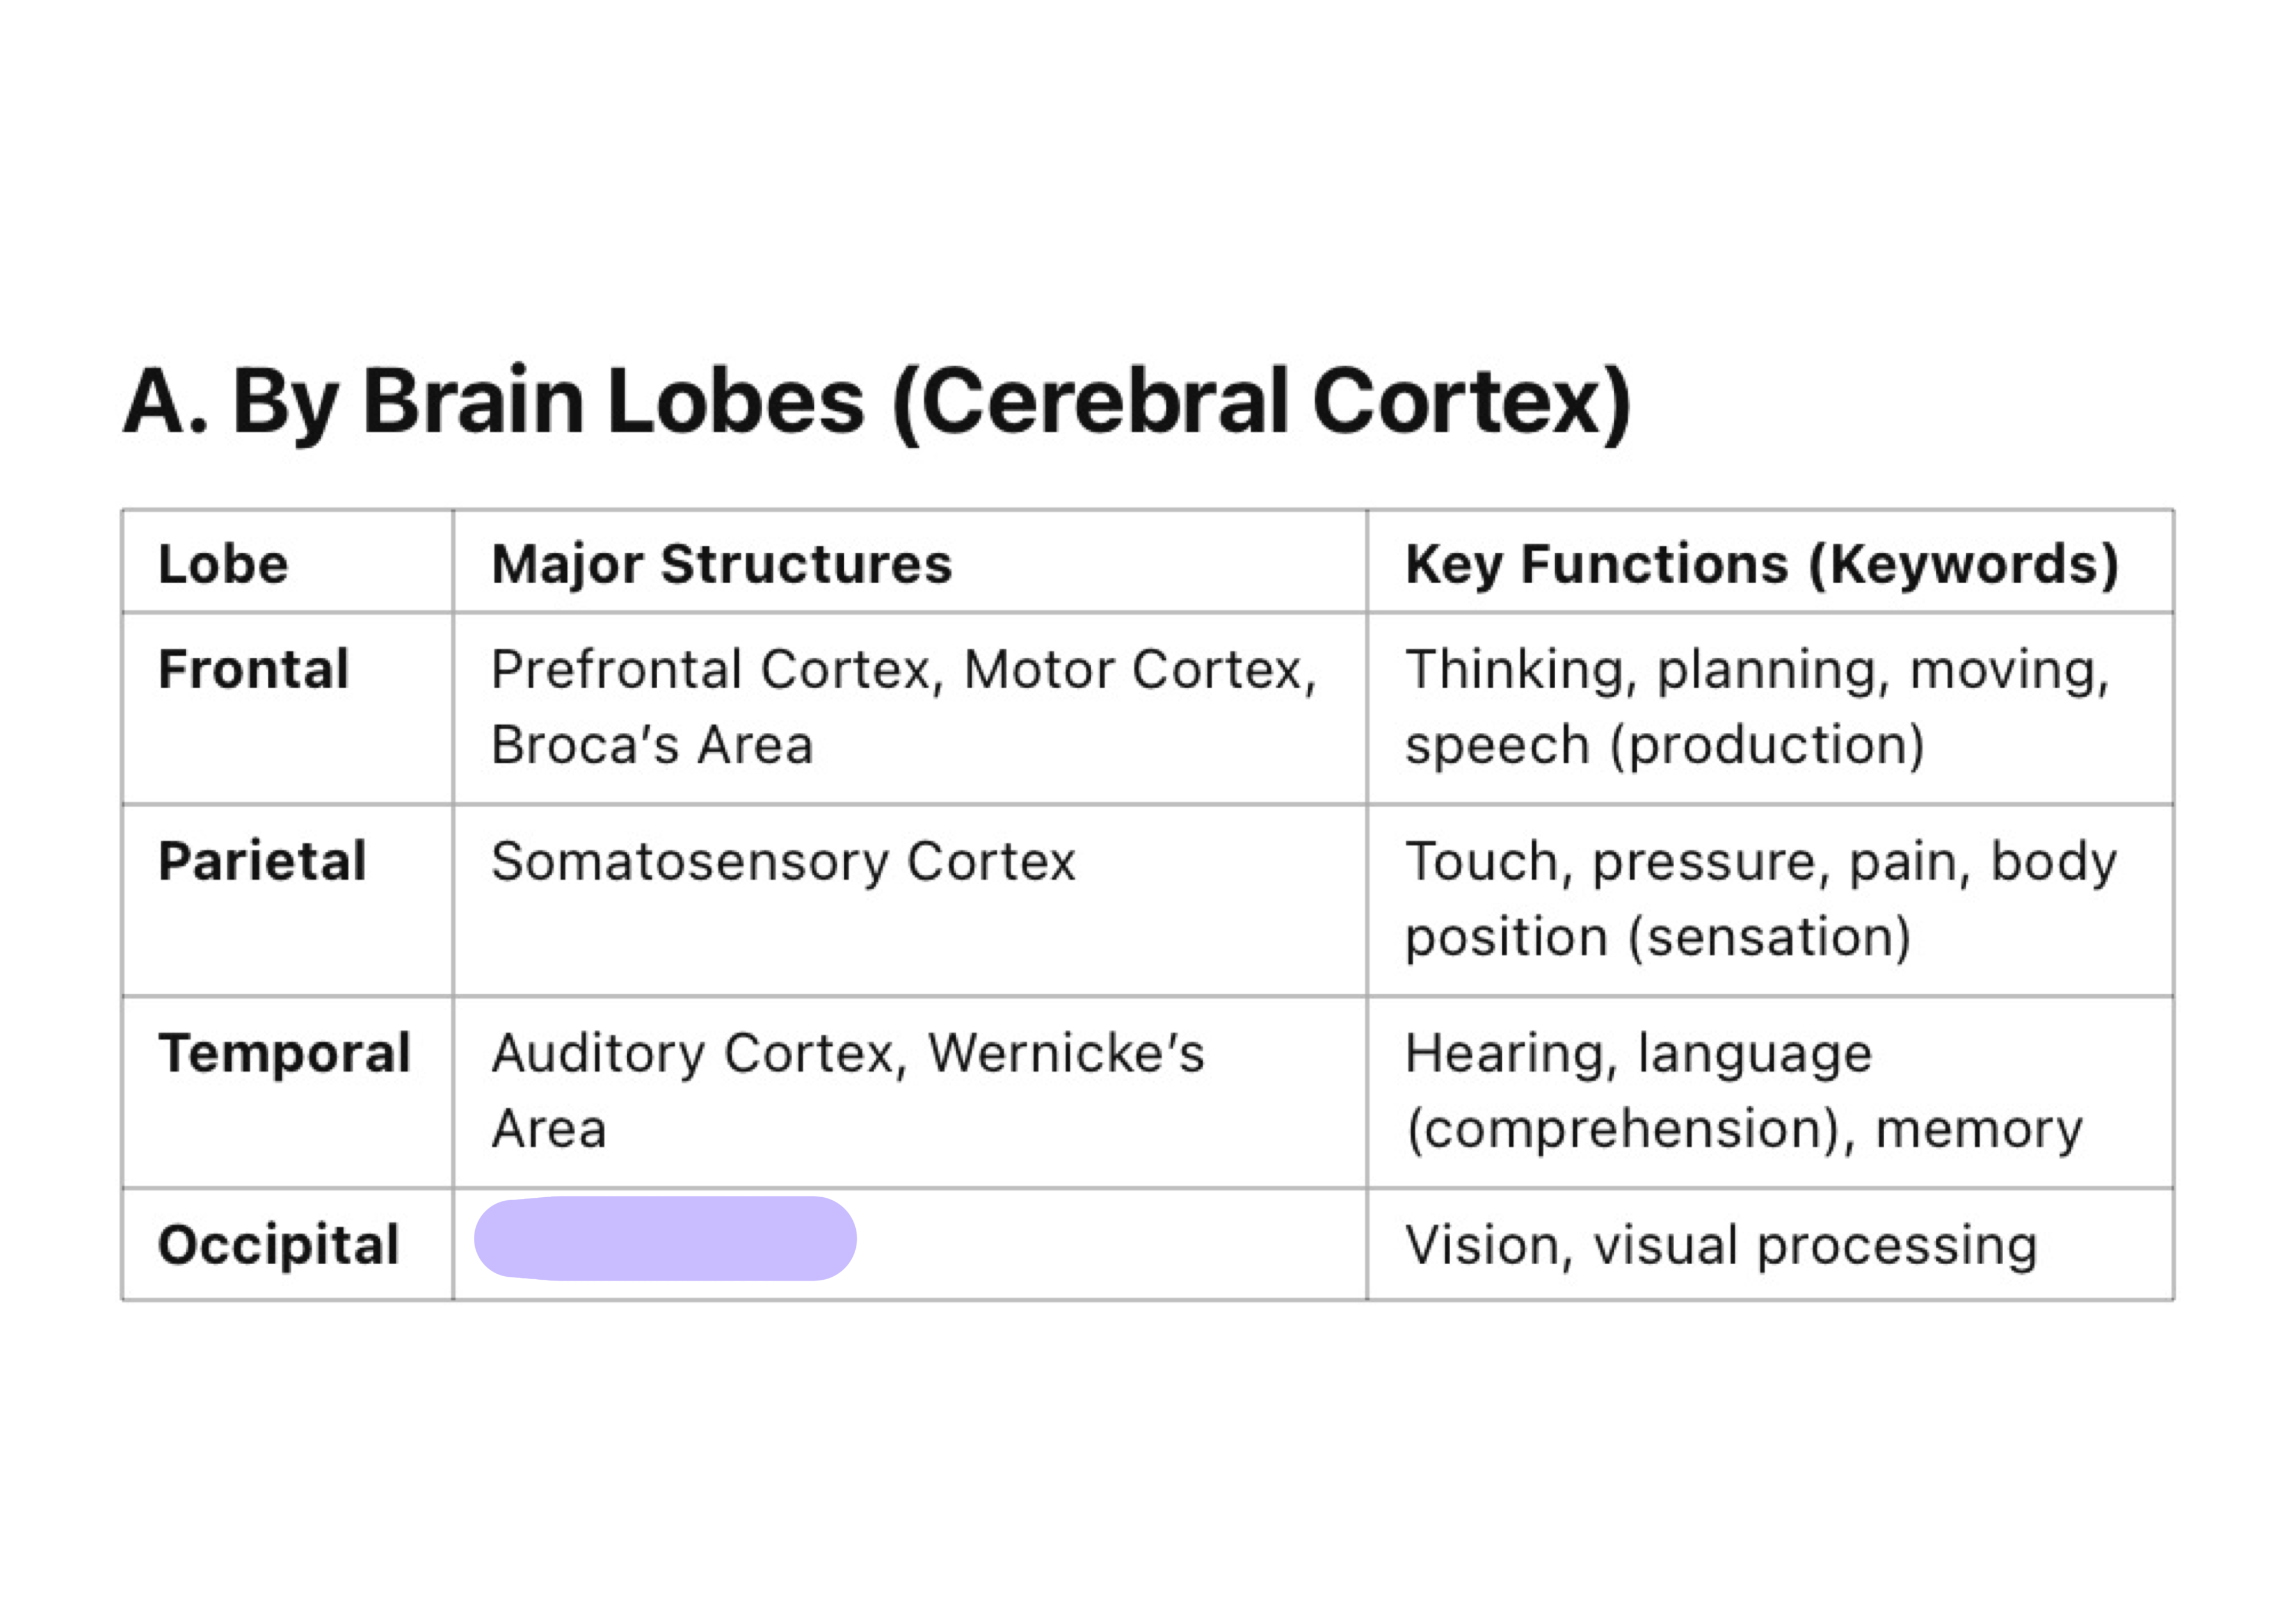Click the "Vision, visual processing" text
This screenshot has height=1623, width=2296.
point(1720,1245)
